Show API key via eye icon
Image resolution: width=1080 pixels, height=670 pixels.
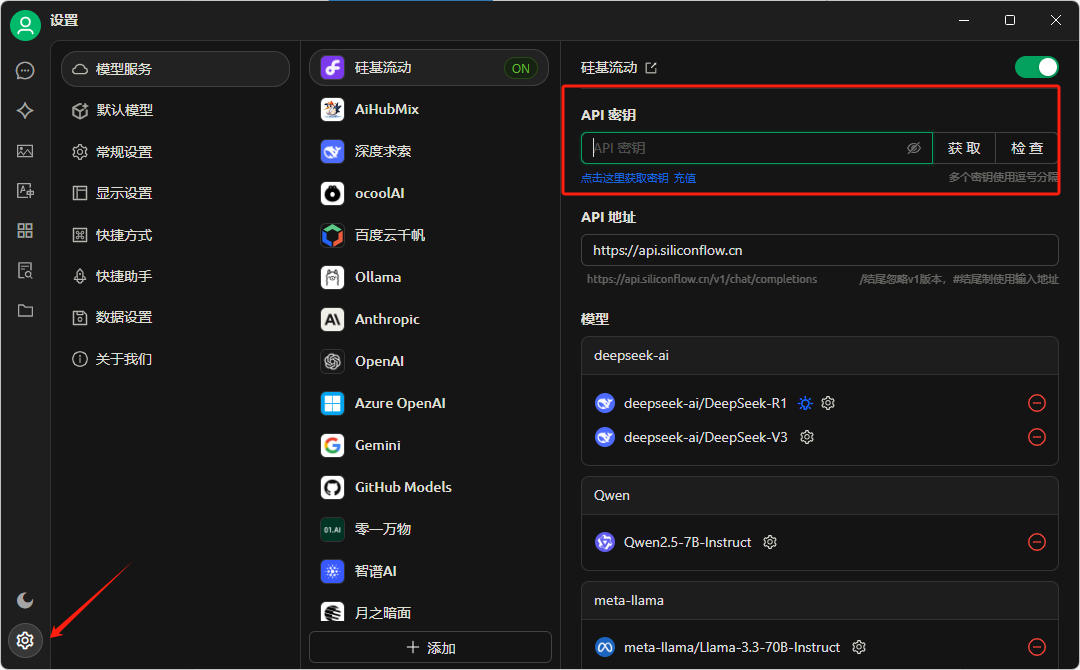coord(913,148)
